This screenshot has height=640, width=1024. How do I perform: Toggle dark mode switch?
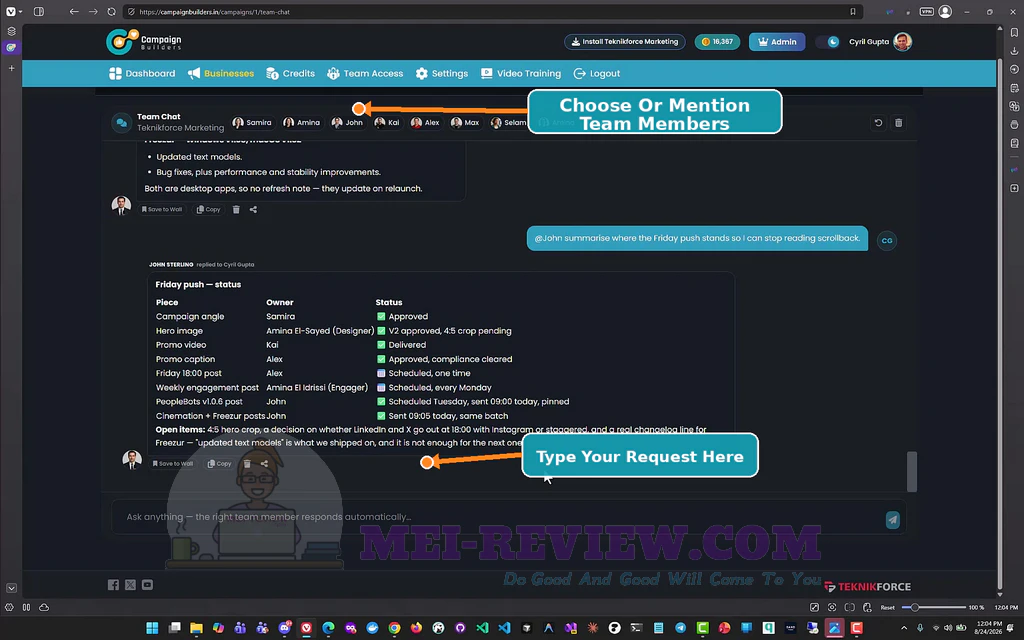(x=828, y=42)
